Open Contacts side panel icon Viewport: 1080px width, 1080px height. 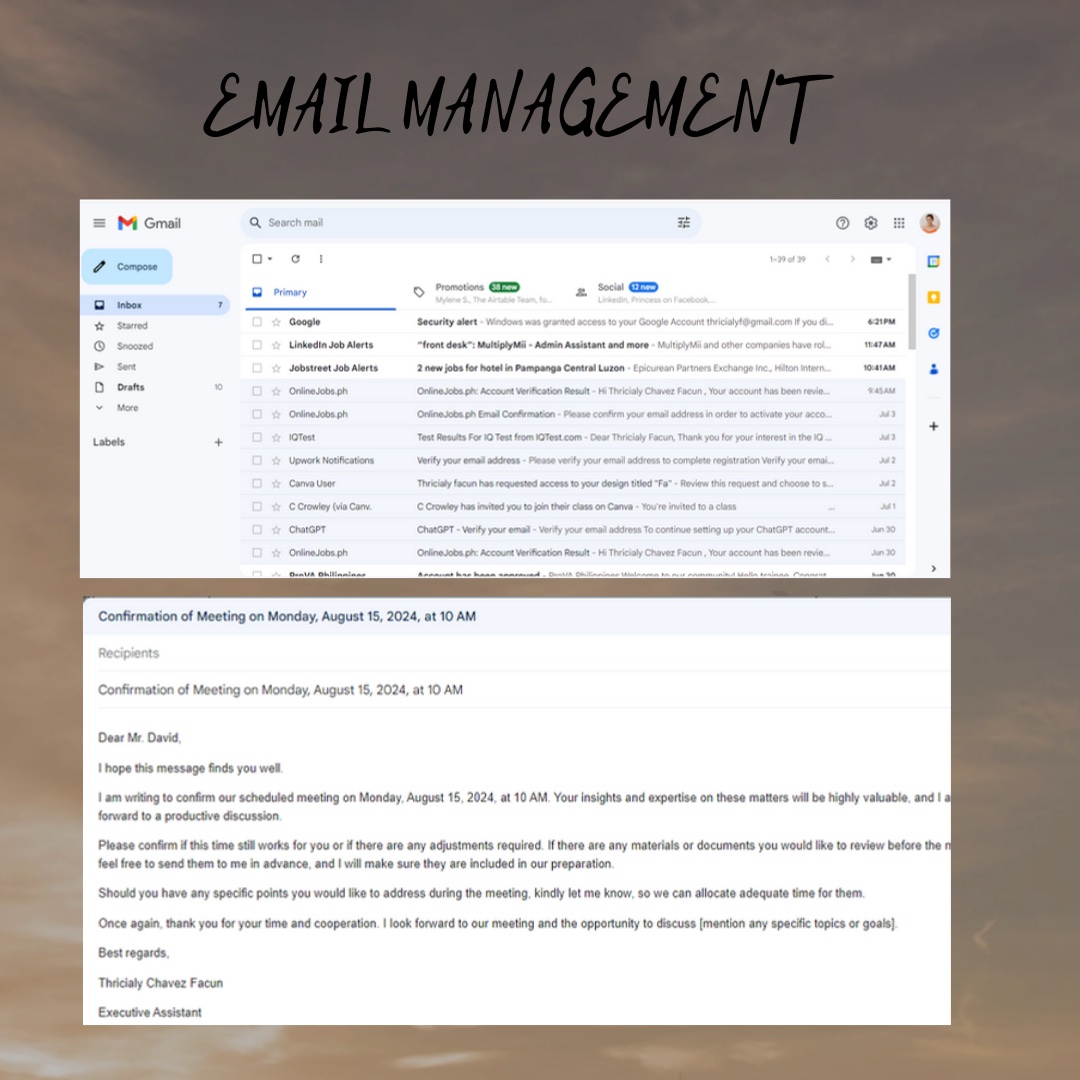(933, 369)
